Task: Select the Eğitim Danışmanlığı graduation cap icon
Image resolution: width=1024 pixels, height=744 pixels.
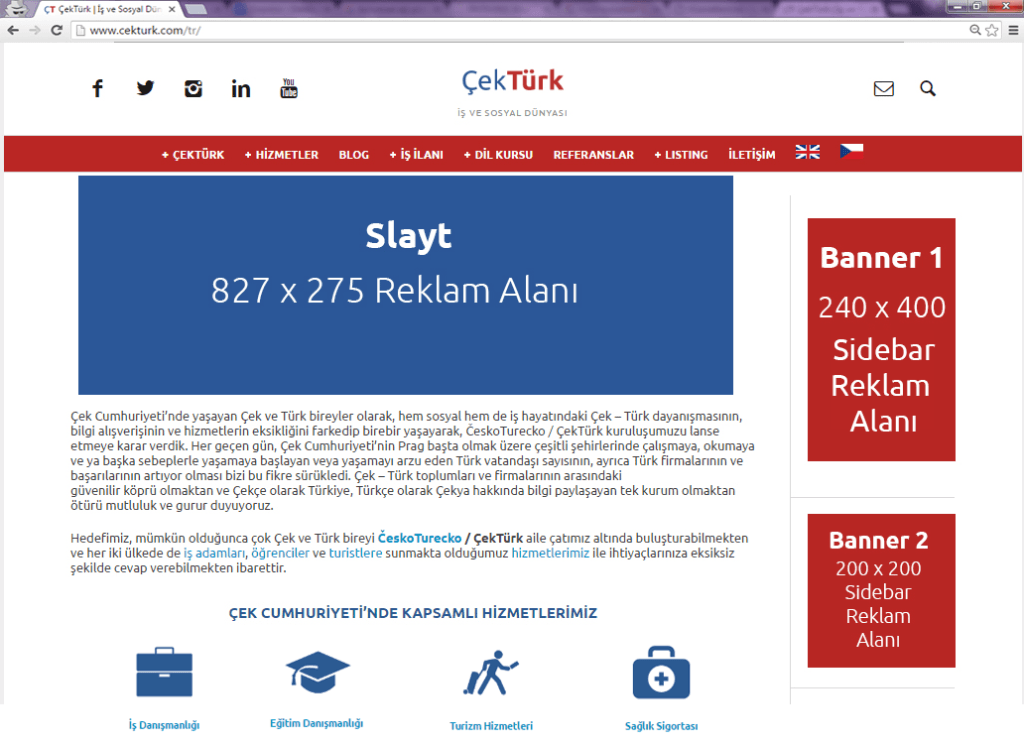Action: coord(316,670)
